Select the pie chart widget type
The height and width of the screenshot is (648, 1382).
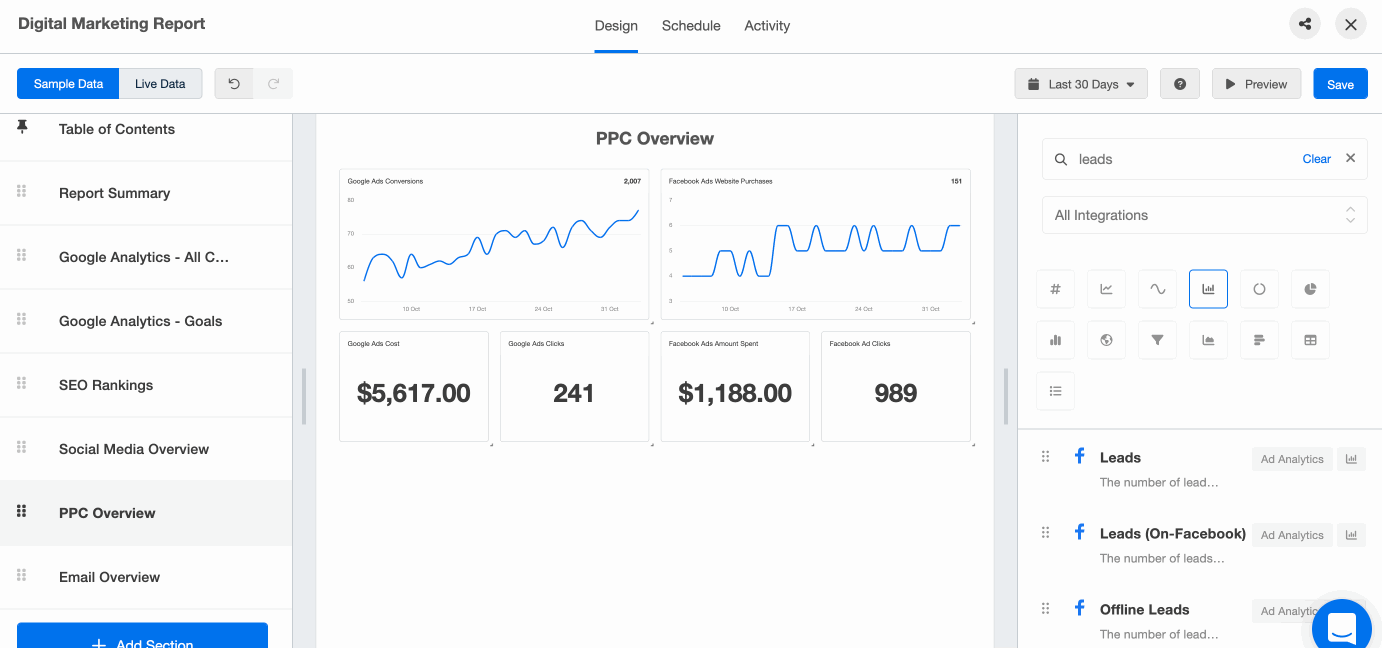(1310, 289)
